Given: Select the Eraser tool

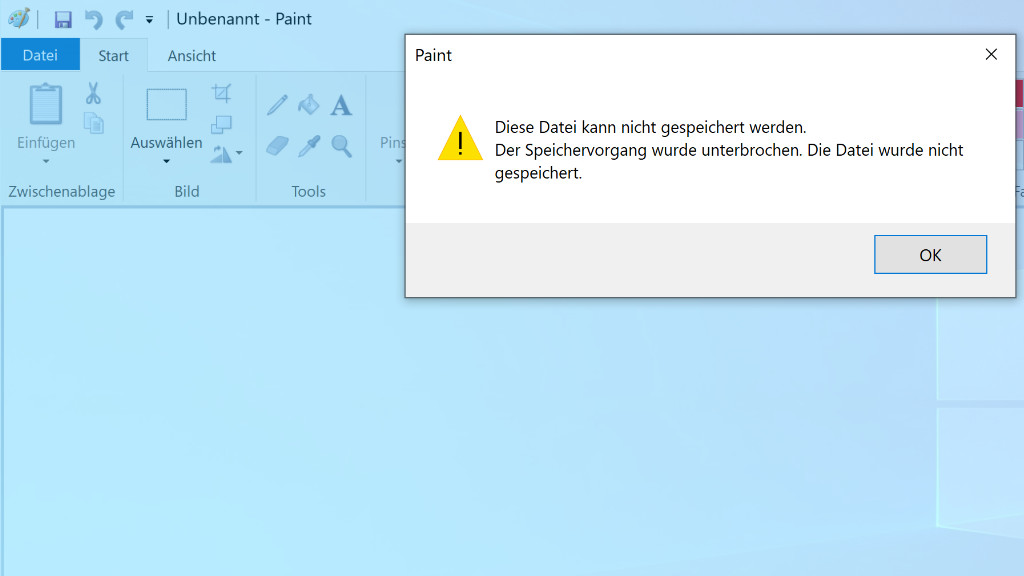Looking at the screenshot, I should 277,146.
